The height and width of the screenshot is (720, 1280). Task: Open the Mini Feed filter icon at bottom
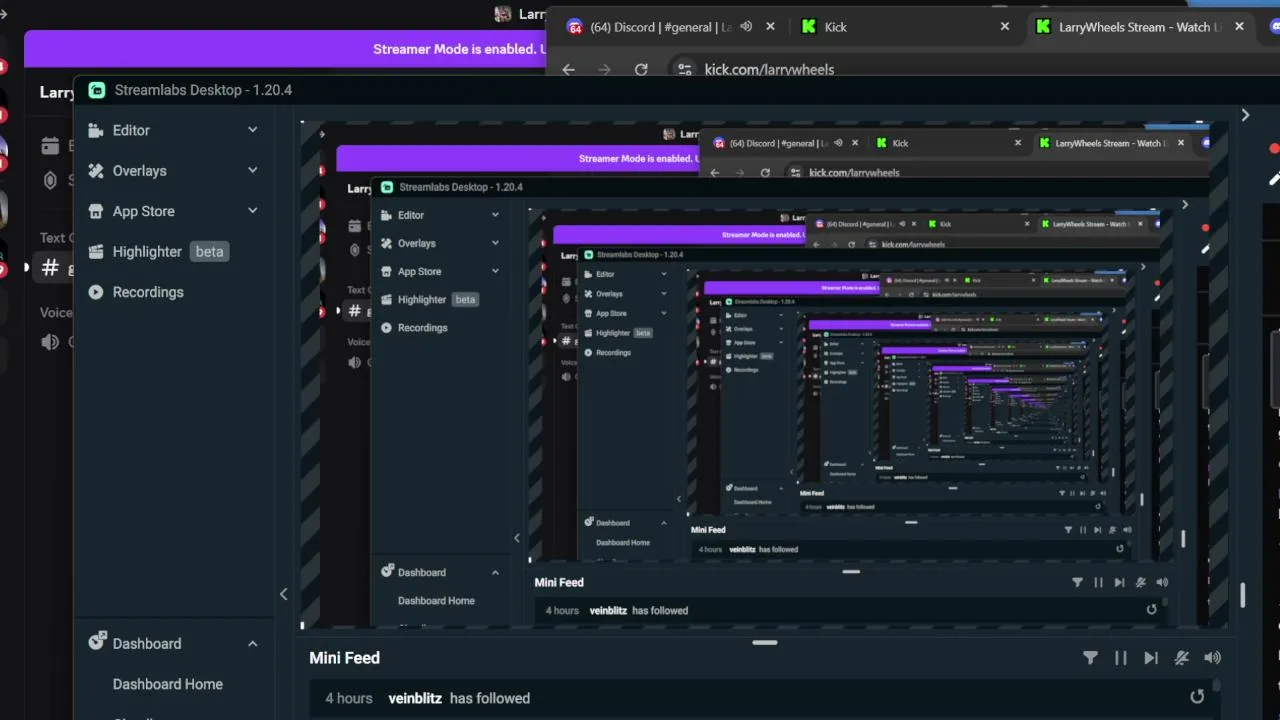1090,658
